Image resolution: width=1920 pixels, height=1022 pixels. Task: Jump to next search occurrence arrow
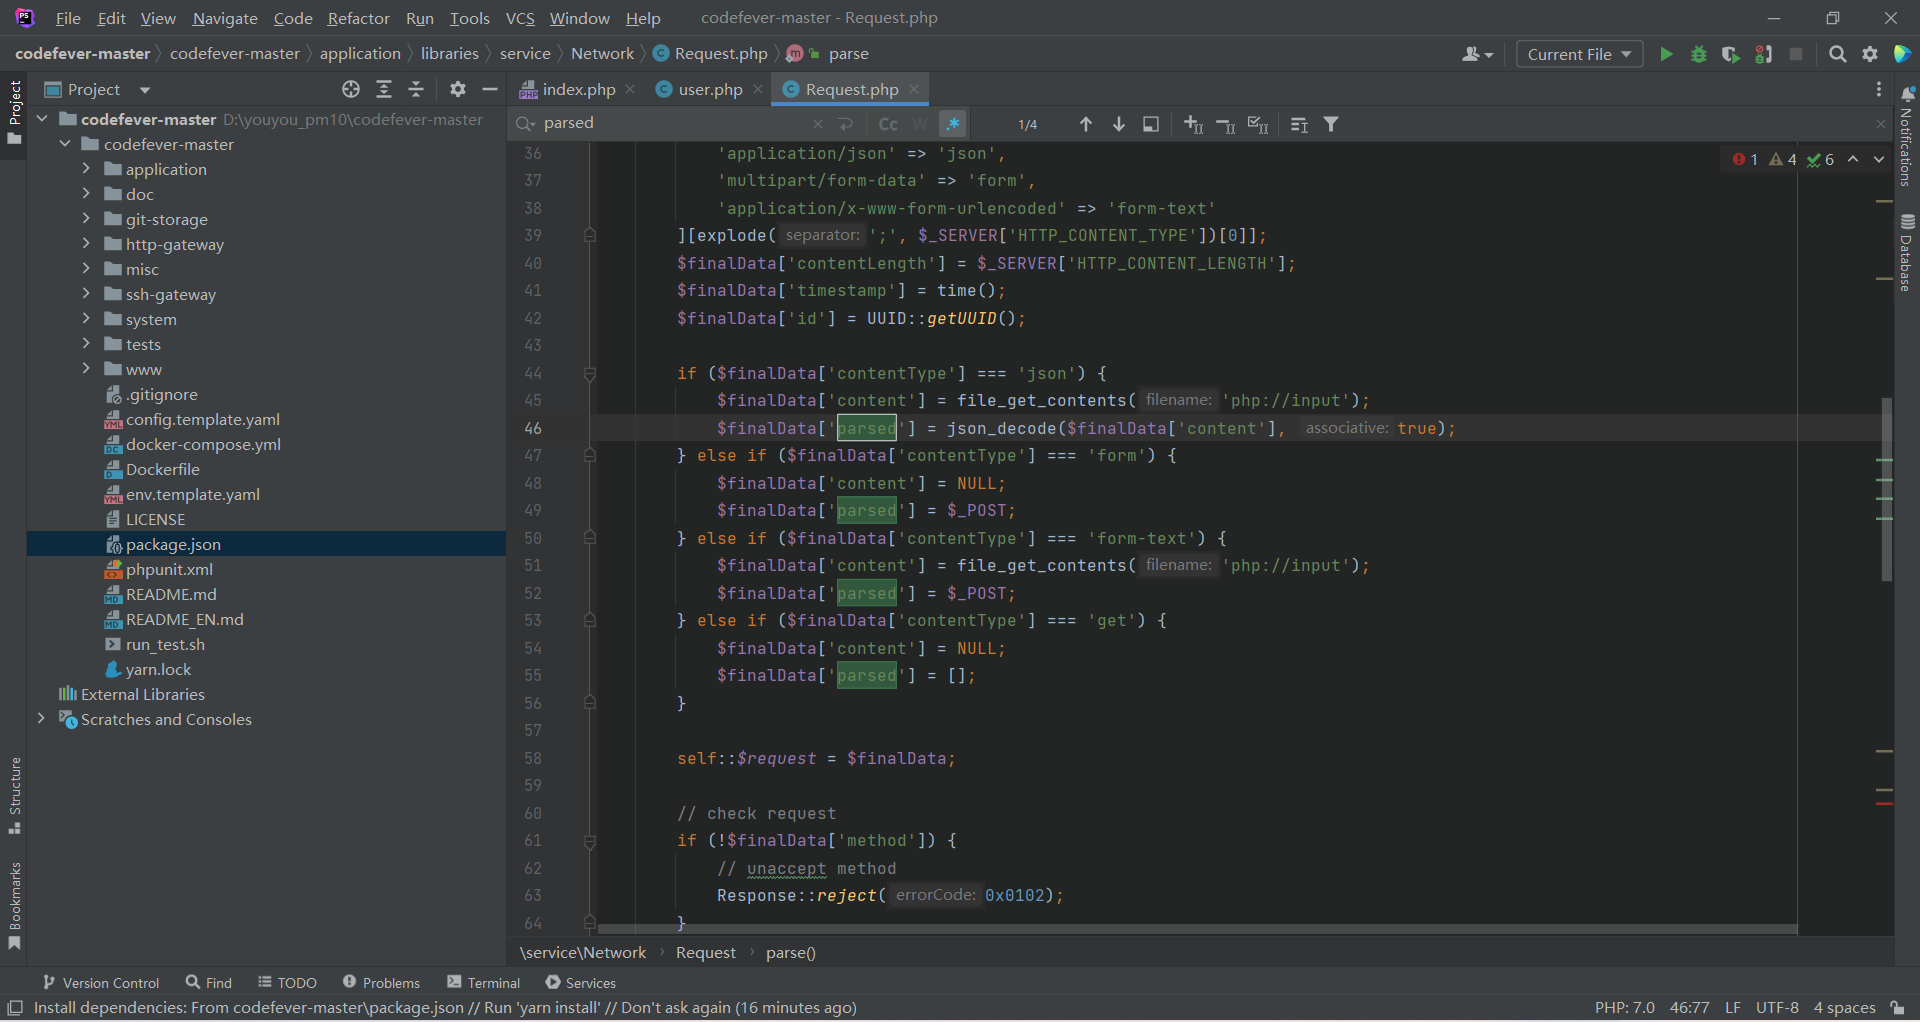[x=1119, y=124]
